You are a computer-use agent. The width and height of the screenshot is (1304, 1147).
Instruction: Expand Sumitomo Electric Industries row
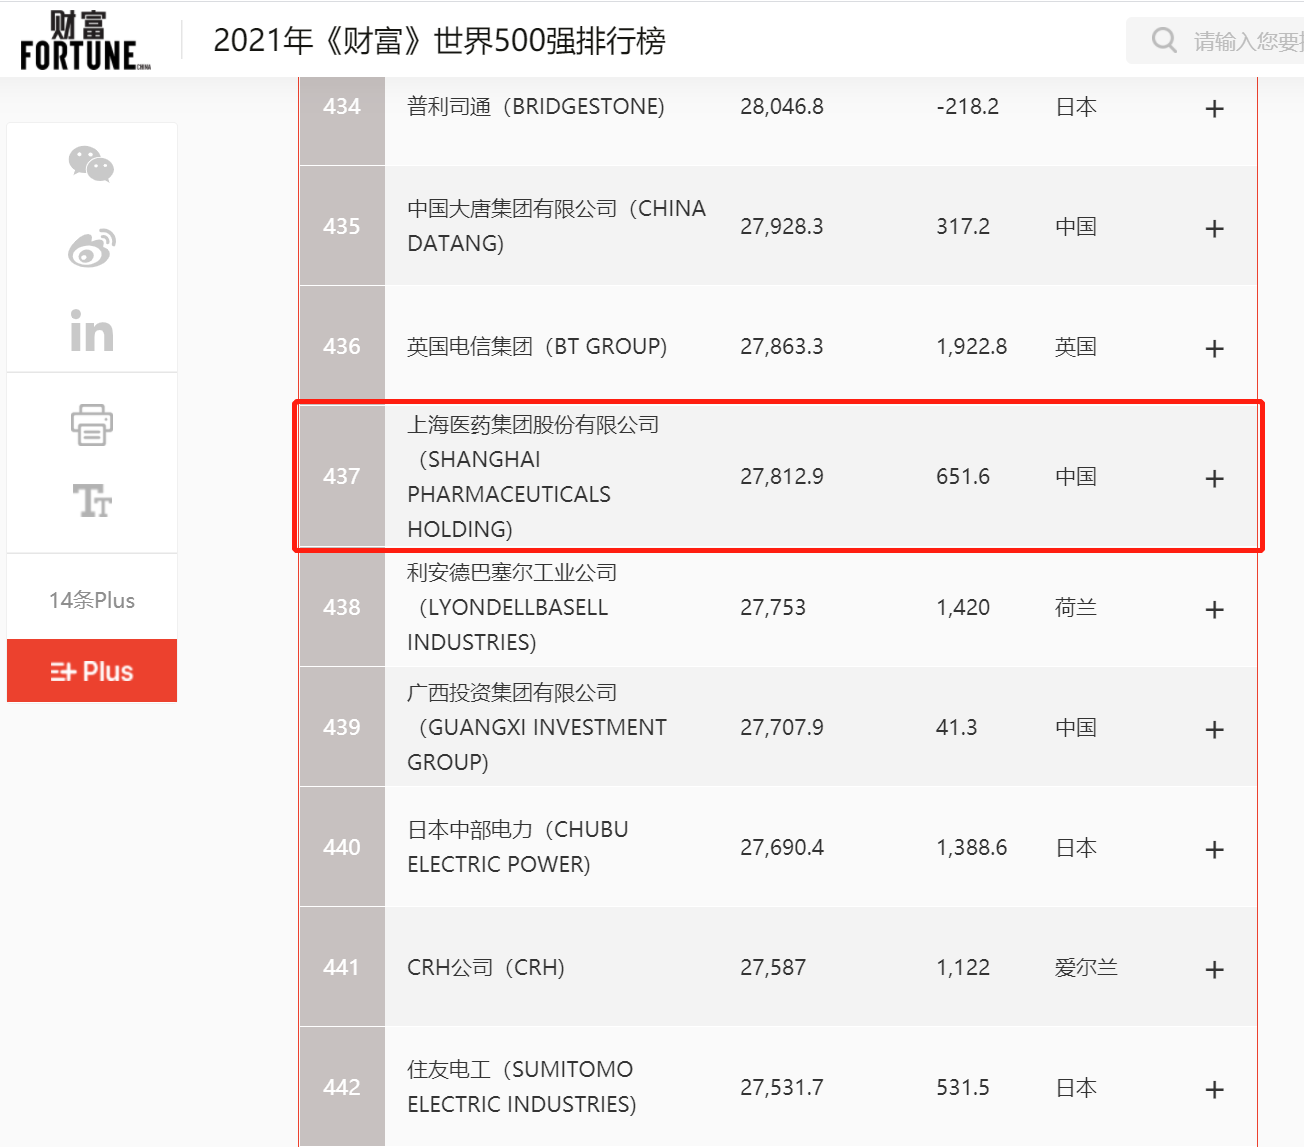tap(1214, 1089)
